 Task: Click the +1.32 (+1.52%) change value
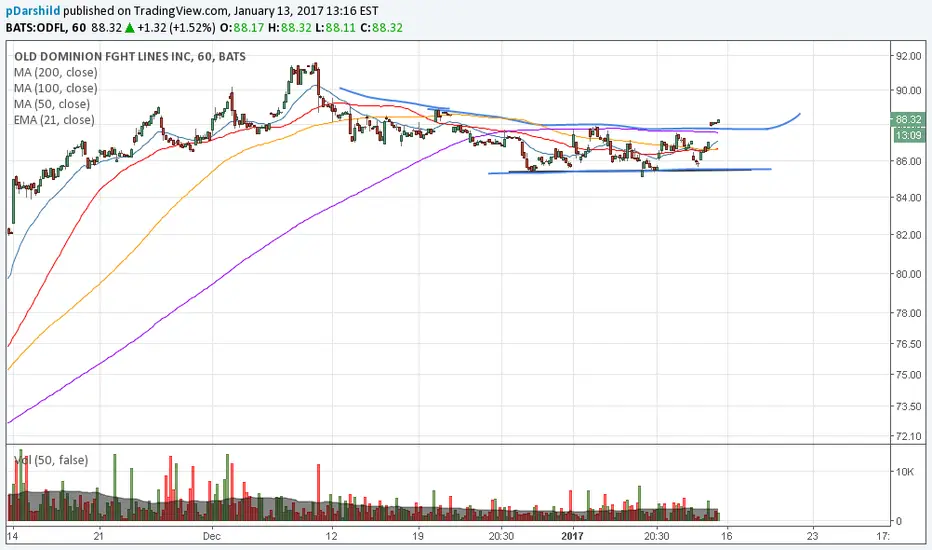point(175,28)
